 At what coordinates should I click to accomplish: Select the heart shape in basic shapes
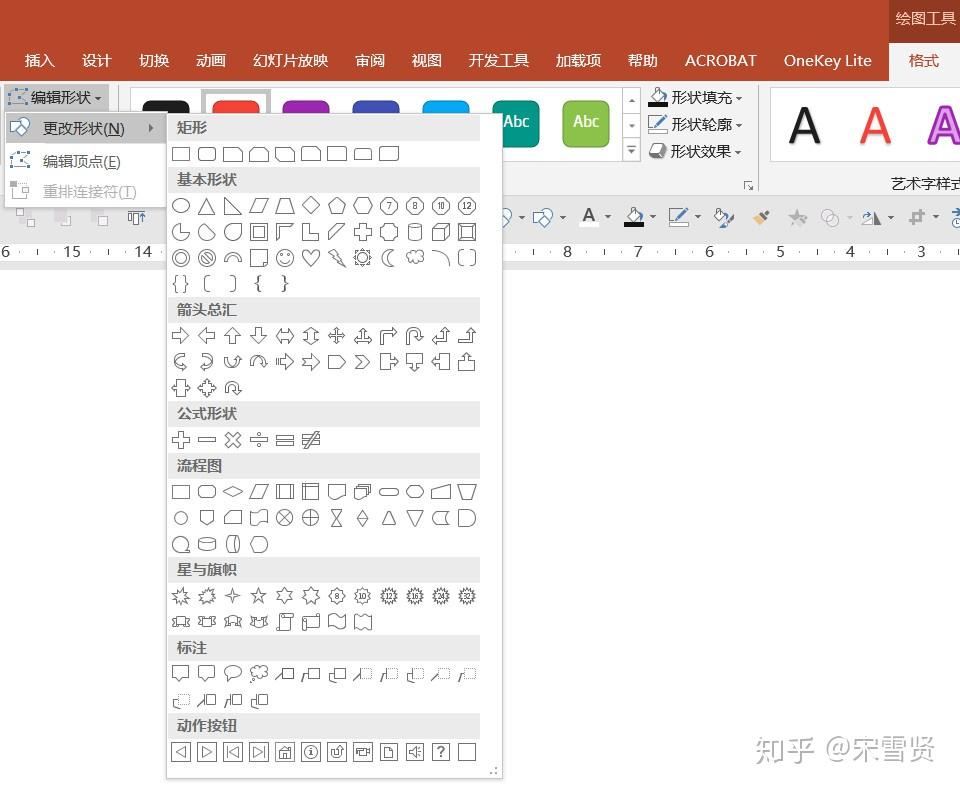pyautogui.click(x=311, y=258)
